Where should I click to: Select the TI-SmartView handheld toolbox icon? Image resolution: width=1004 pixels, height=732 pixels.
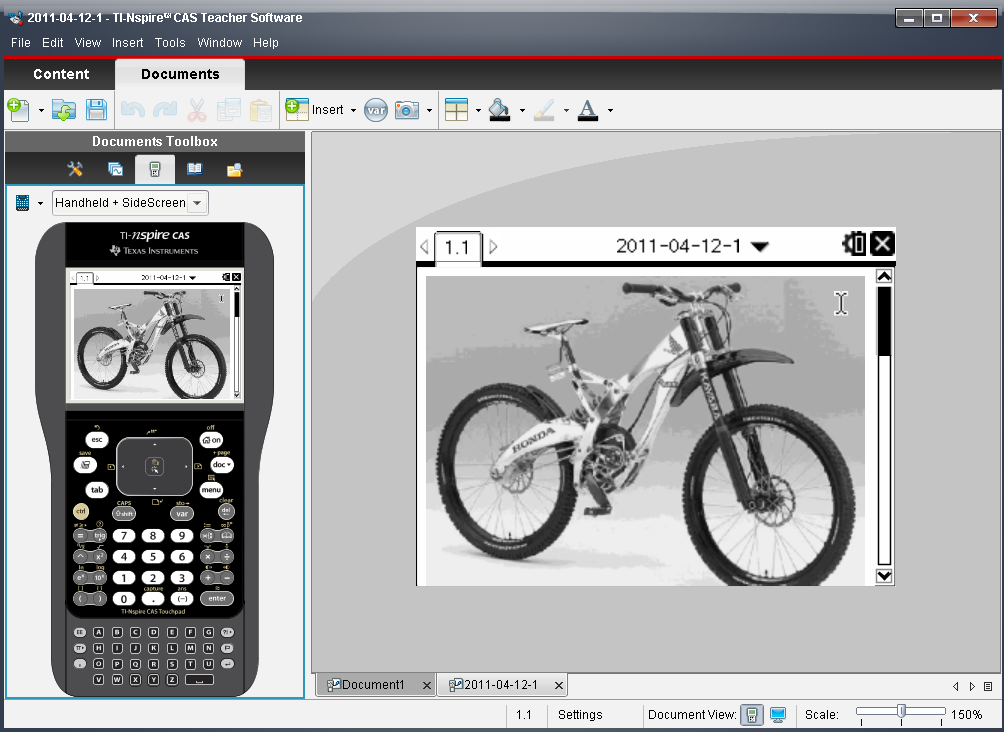(x=154, y=169)
